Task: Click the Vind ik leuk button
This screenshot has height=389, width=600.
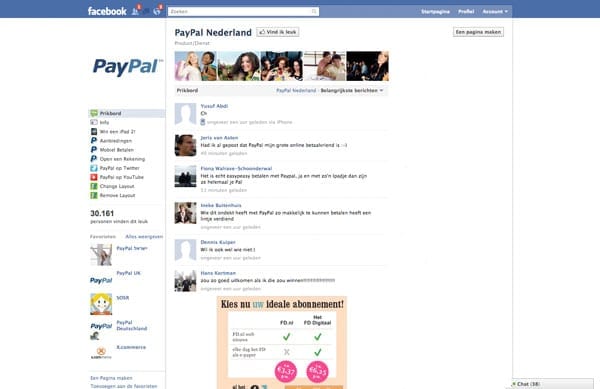Action: coord(278,32)
